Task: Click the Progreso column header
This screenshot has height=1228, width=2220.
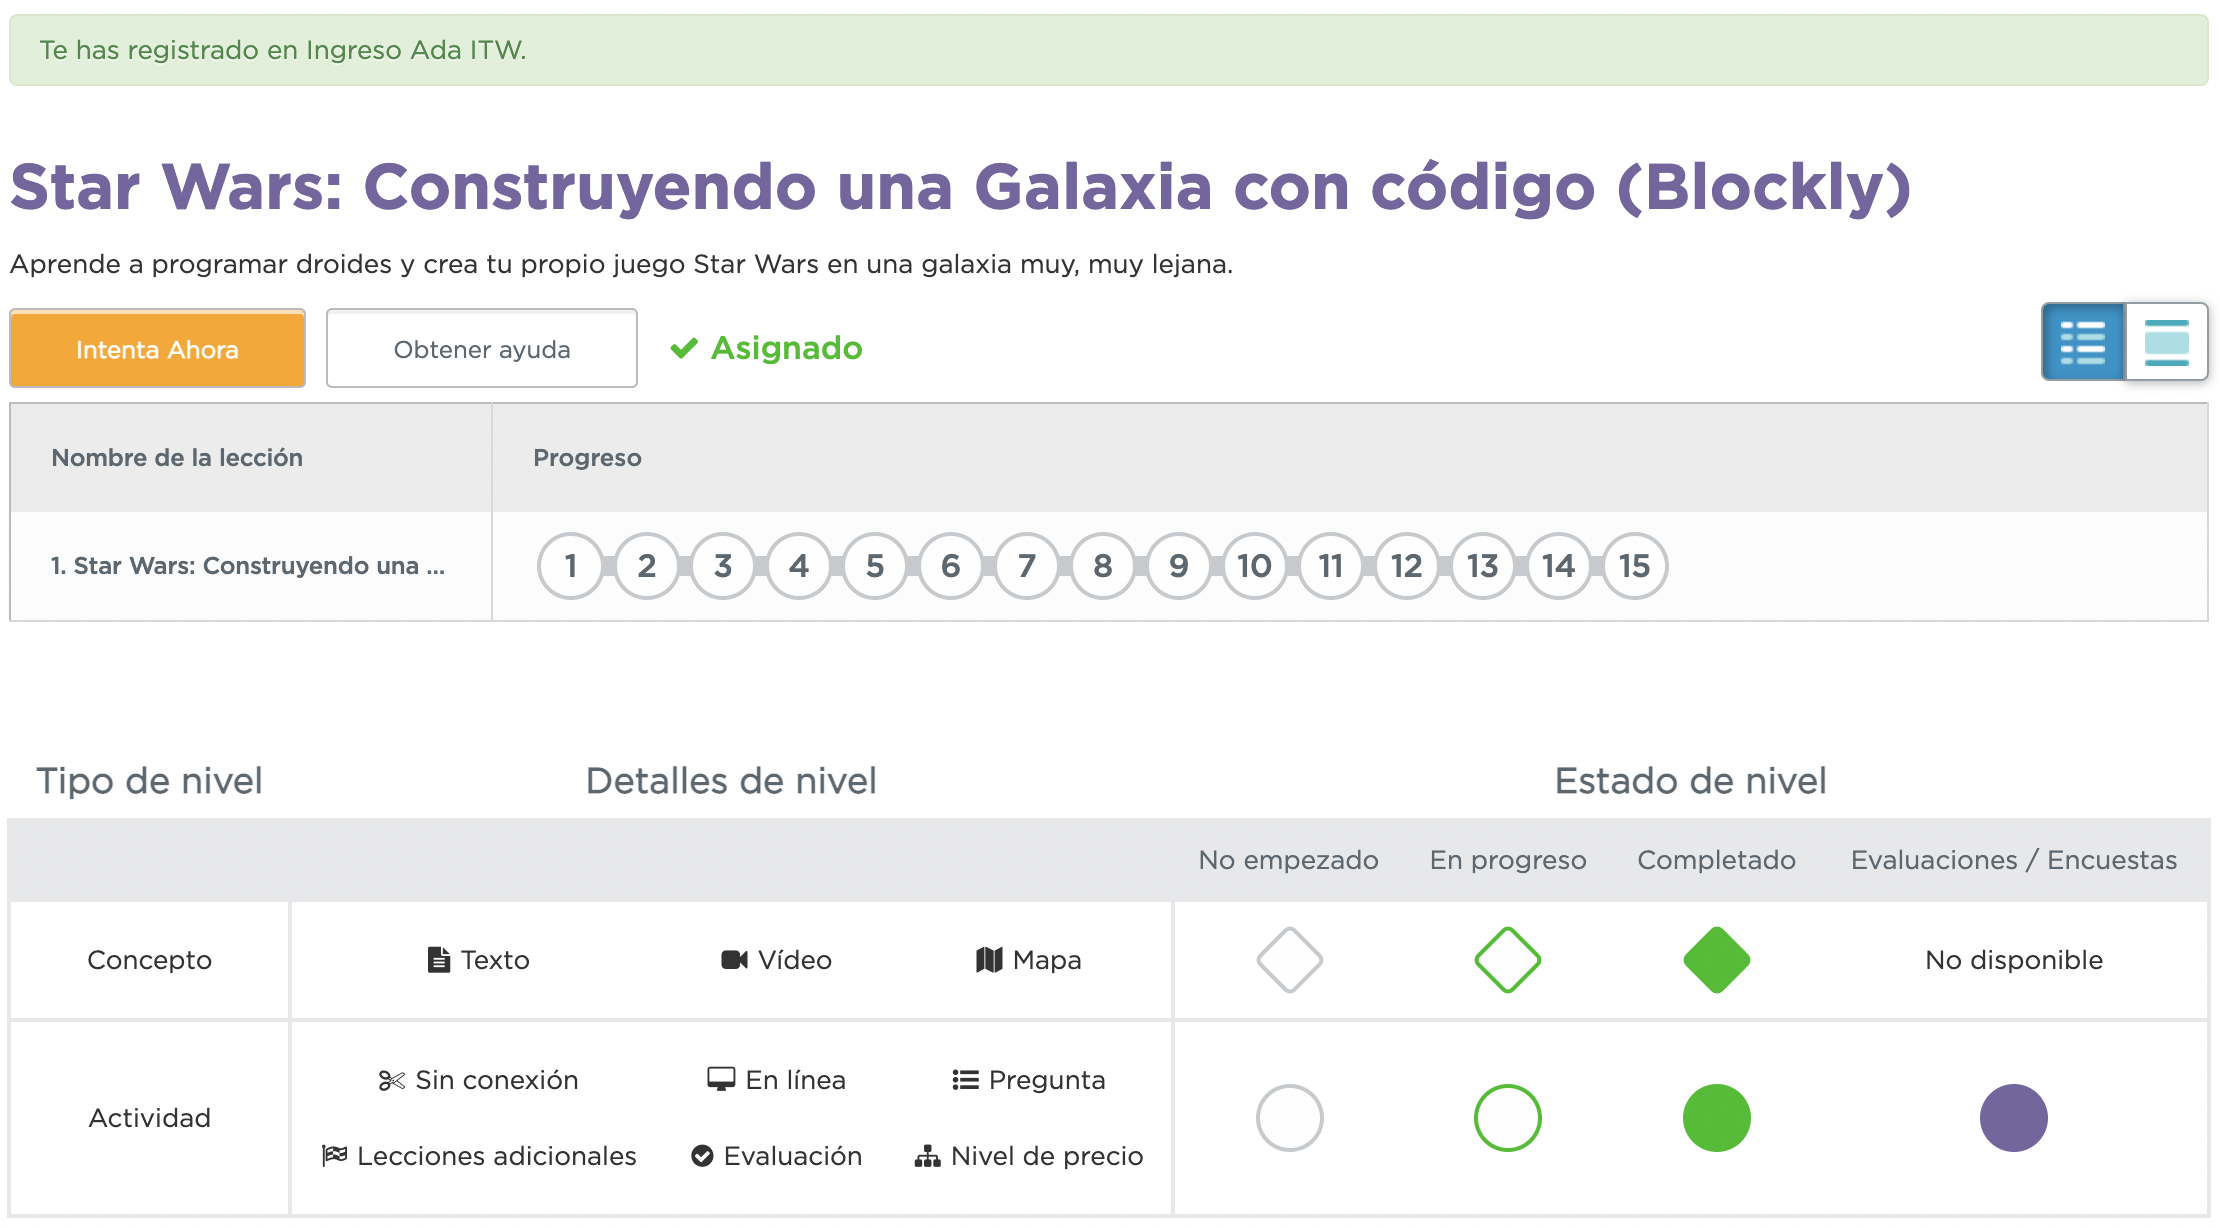Action: click(587, 458)
